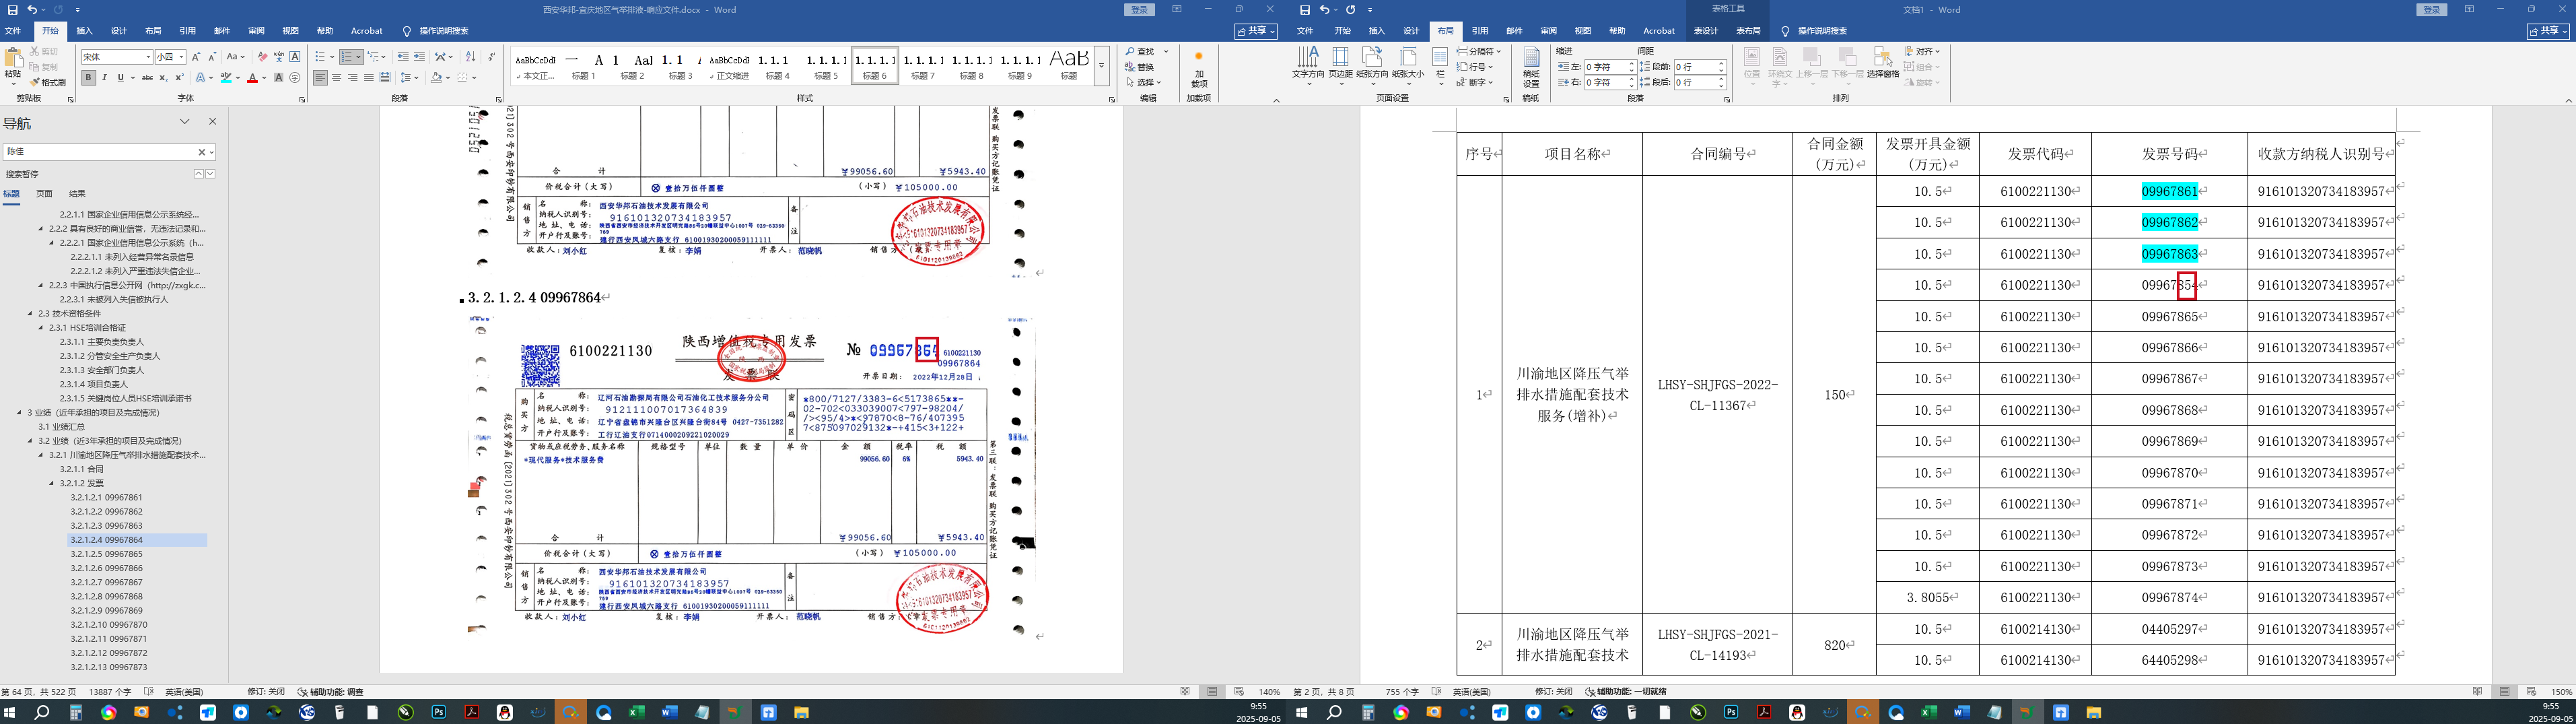Screen dimensions: 2576x724
Task: Collapse the 2.3 技术资格条件 heading
Action: [31, 314]
